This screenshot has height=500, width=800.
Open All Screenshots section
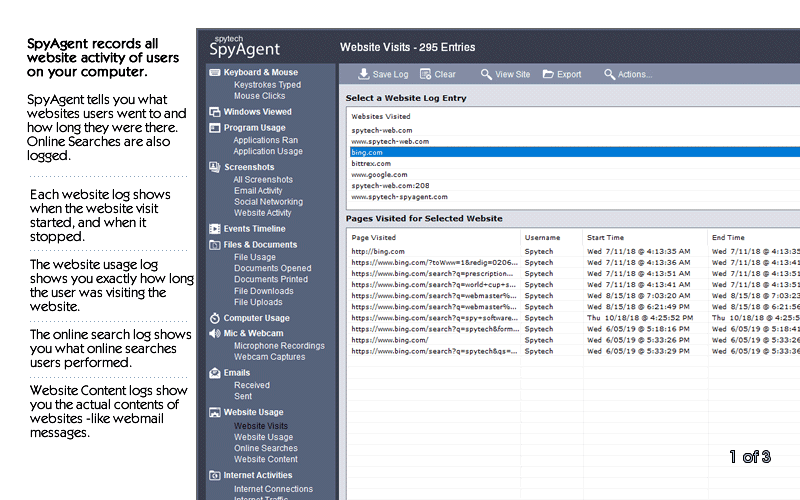263,180
